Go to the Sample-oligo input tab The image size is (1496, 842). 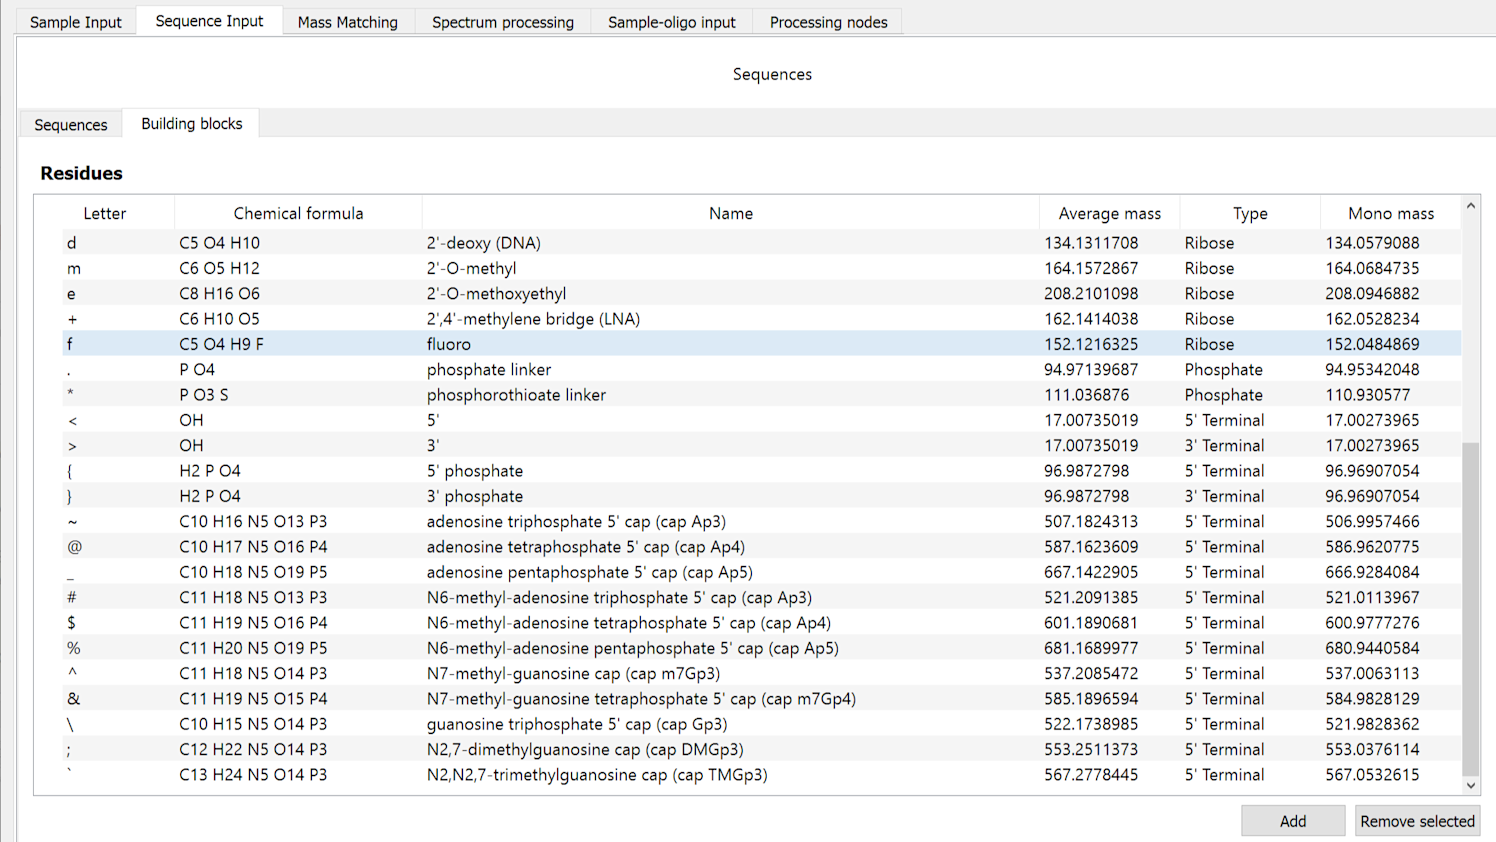pyautogui.click(x=671, y=22)
